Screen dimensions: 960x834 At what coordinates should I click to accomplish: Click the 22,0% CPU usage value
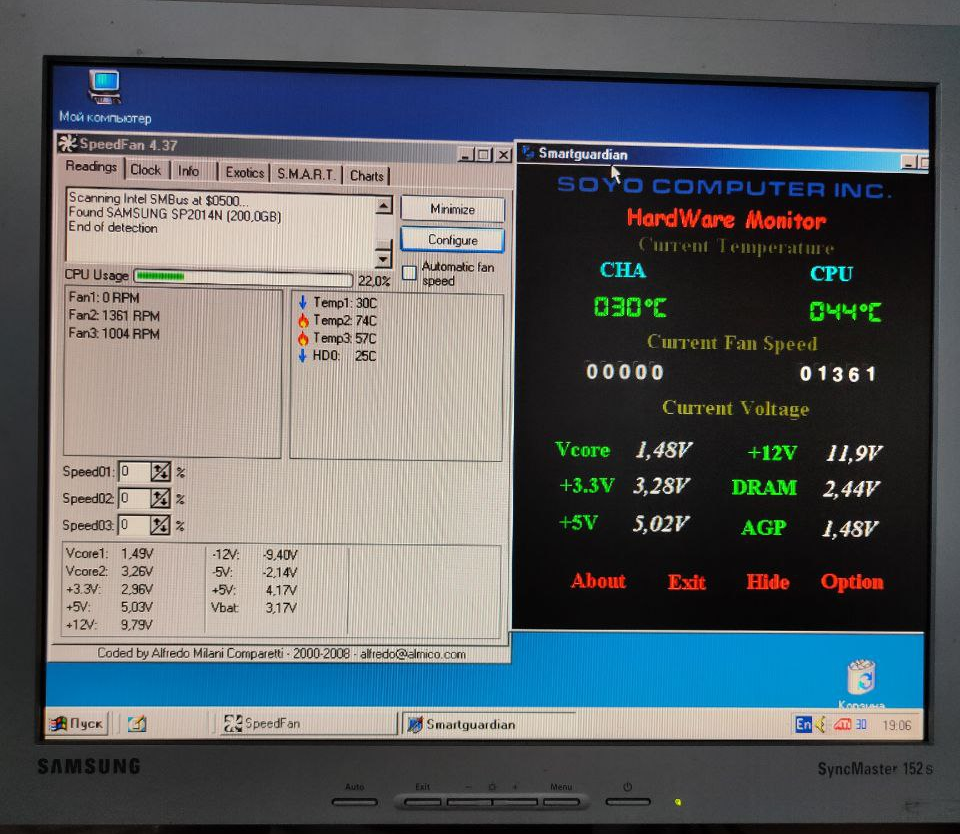tap(373, 281)
